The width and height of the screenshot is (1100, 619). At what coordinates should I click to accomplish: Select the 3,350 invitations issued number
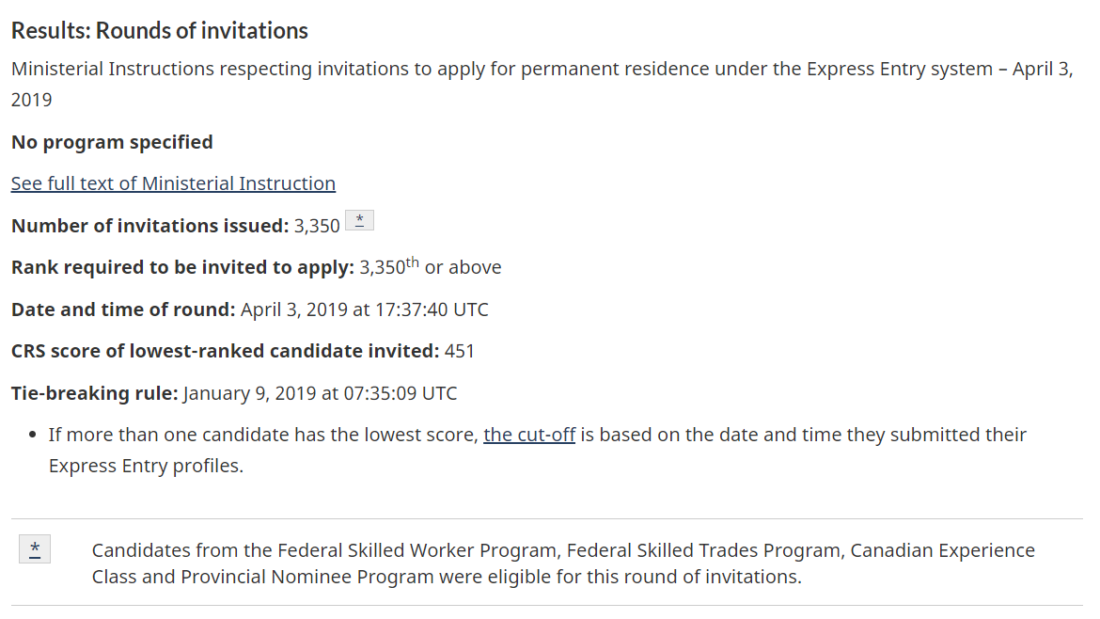point(317,226)
